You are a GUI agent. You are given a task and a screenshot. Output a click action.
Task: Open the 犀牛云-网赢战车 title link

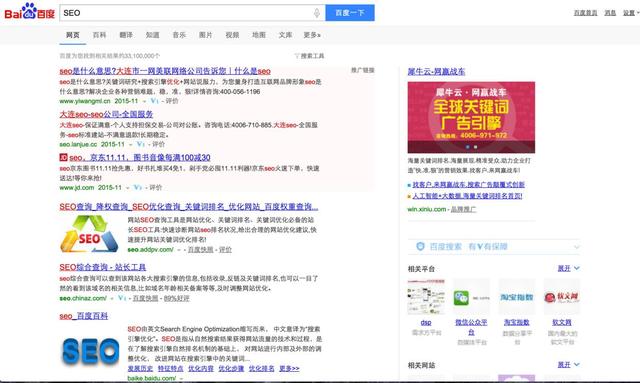(x=436, y=71)
